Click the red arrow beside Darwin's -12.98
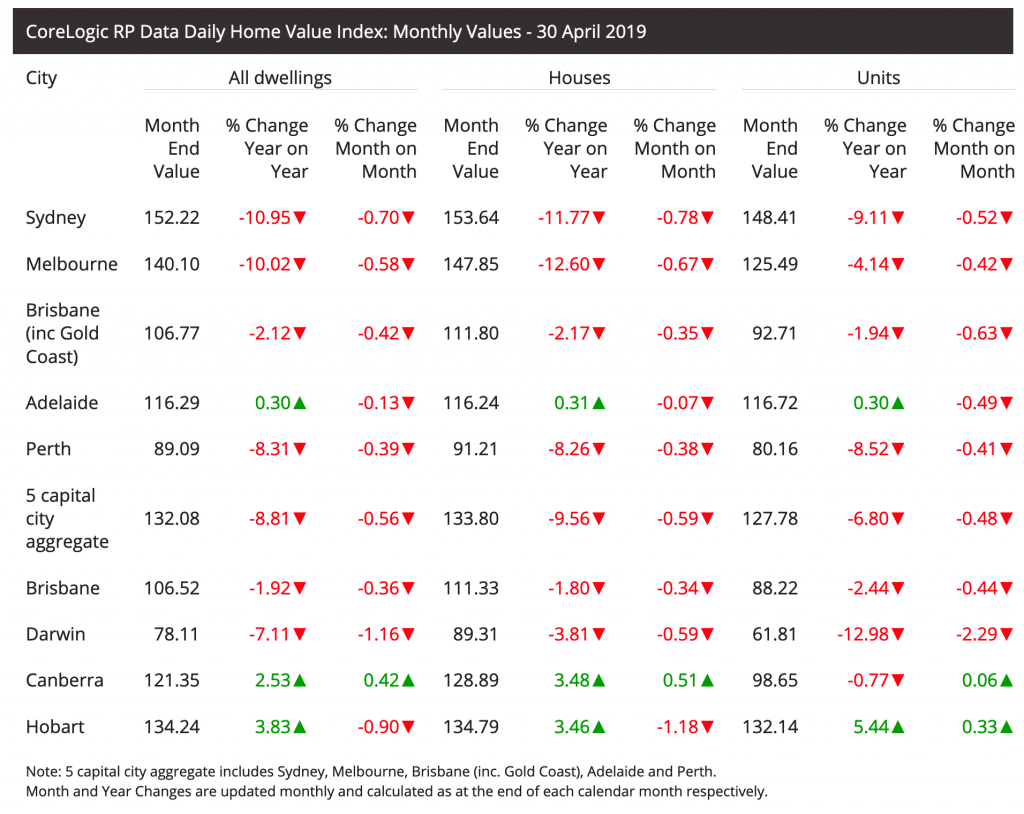This screenshot has width=1024, height=814. [x=898, y=635]
